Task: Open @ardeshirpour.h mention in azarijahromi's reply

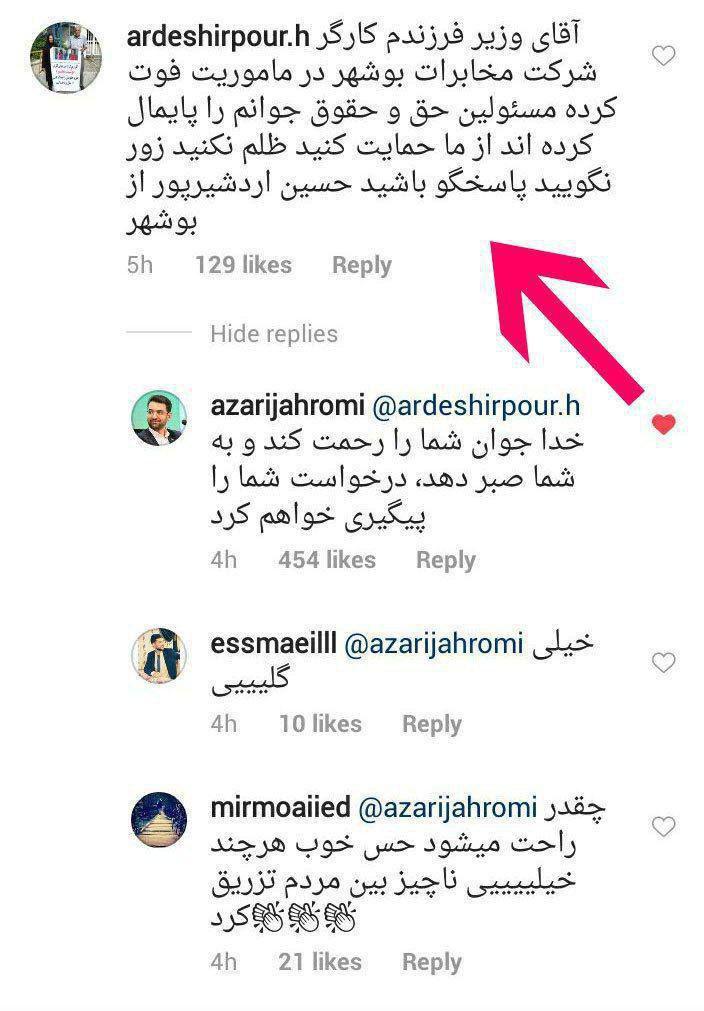Action: click(476, 406)
